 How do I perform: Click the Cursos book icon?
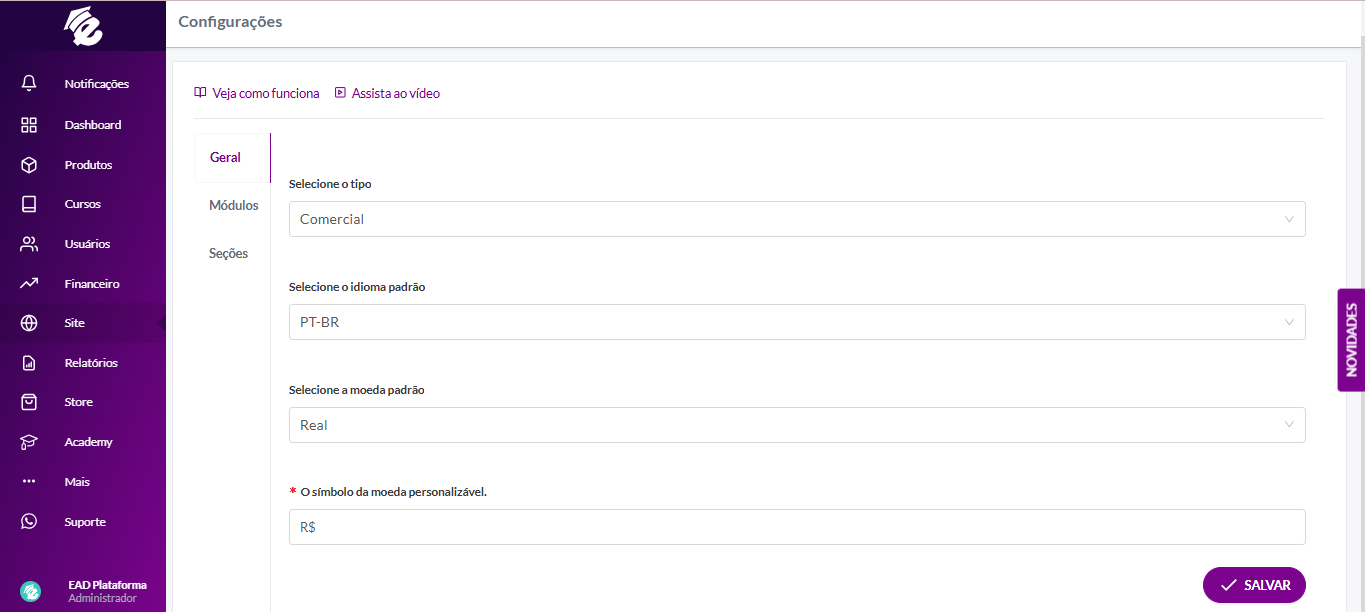tap(29, 204)
